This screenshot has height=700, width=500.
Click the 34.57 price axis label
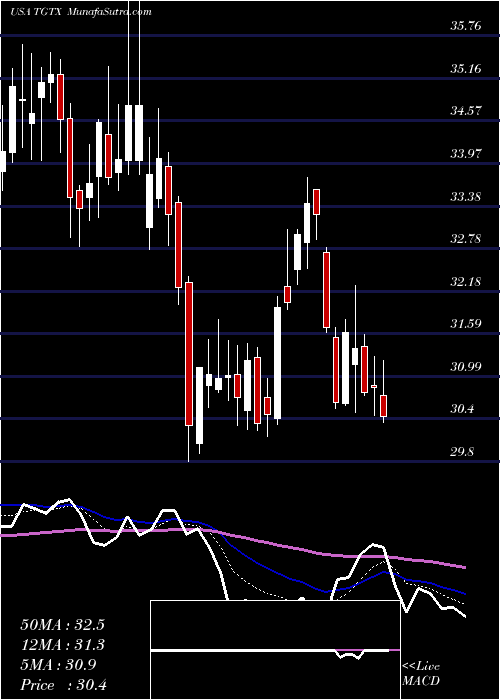[x=466, y=111]
